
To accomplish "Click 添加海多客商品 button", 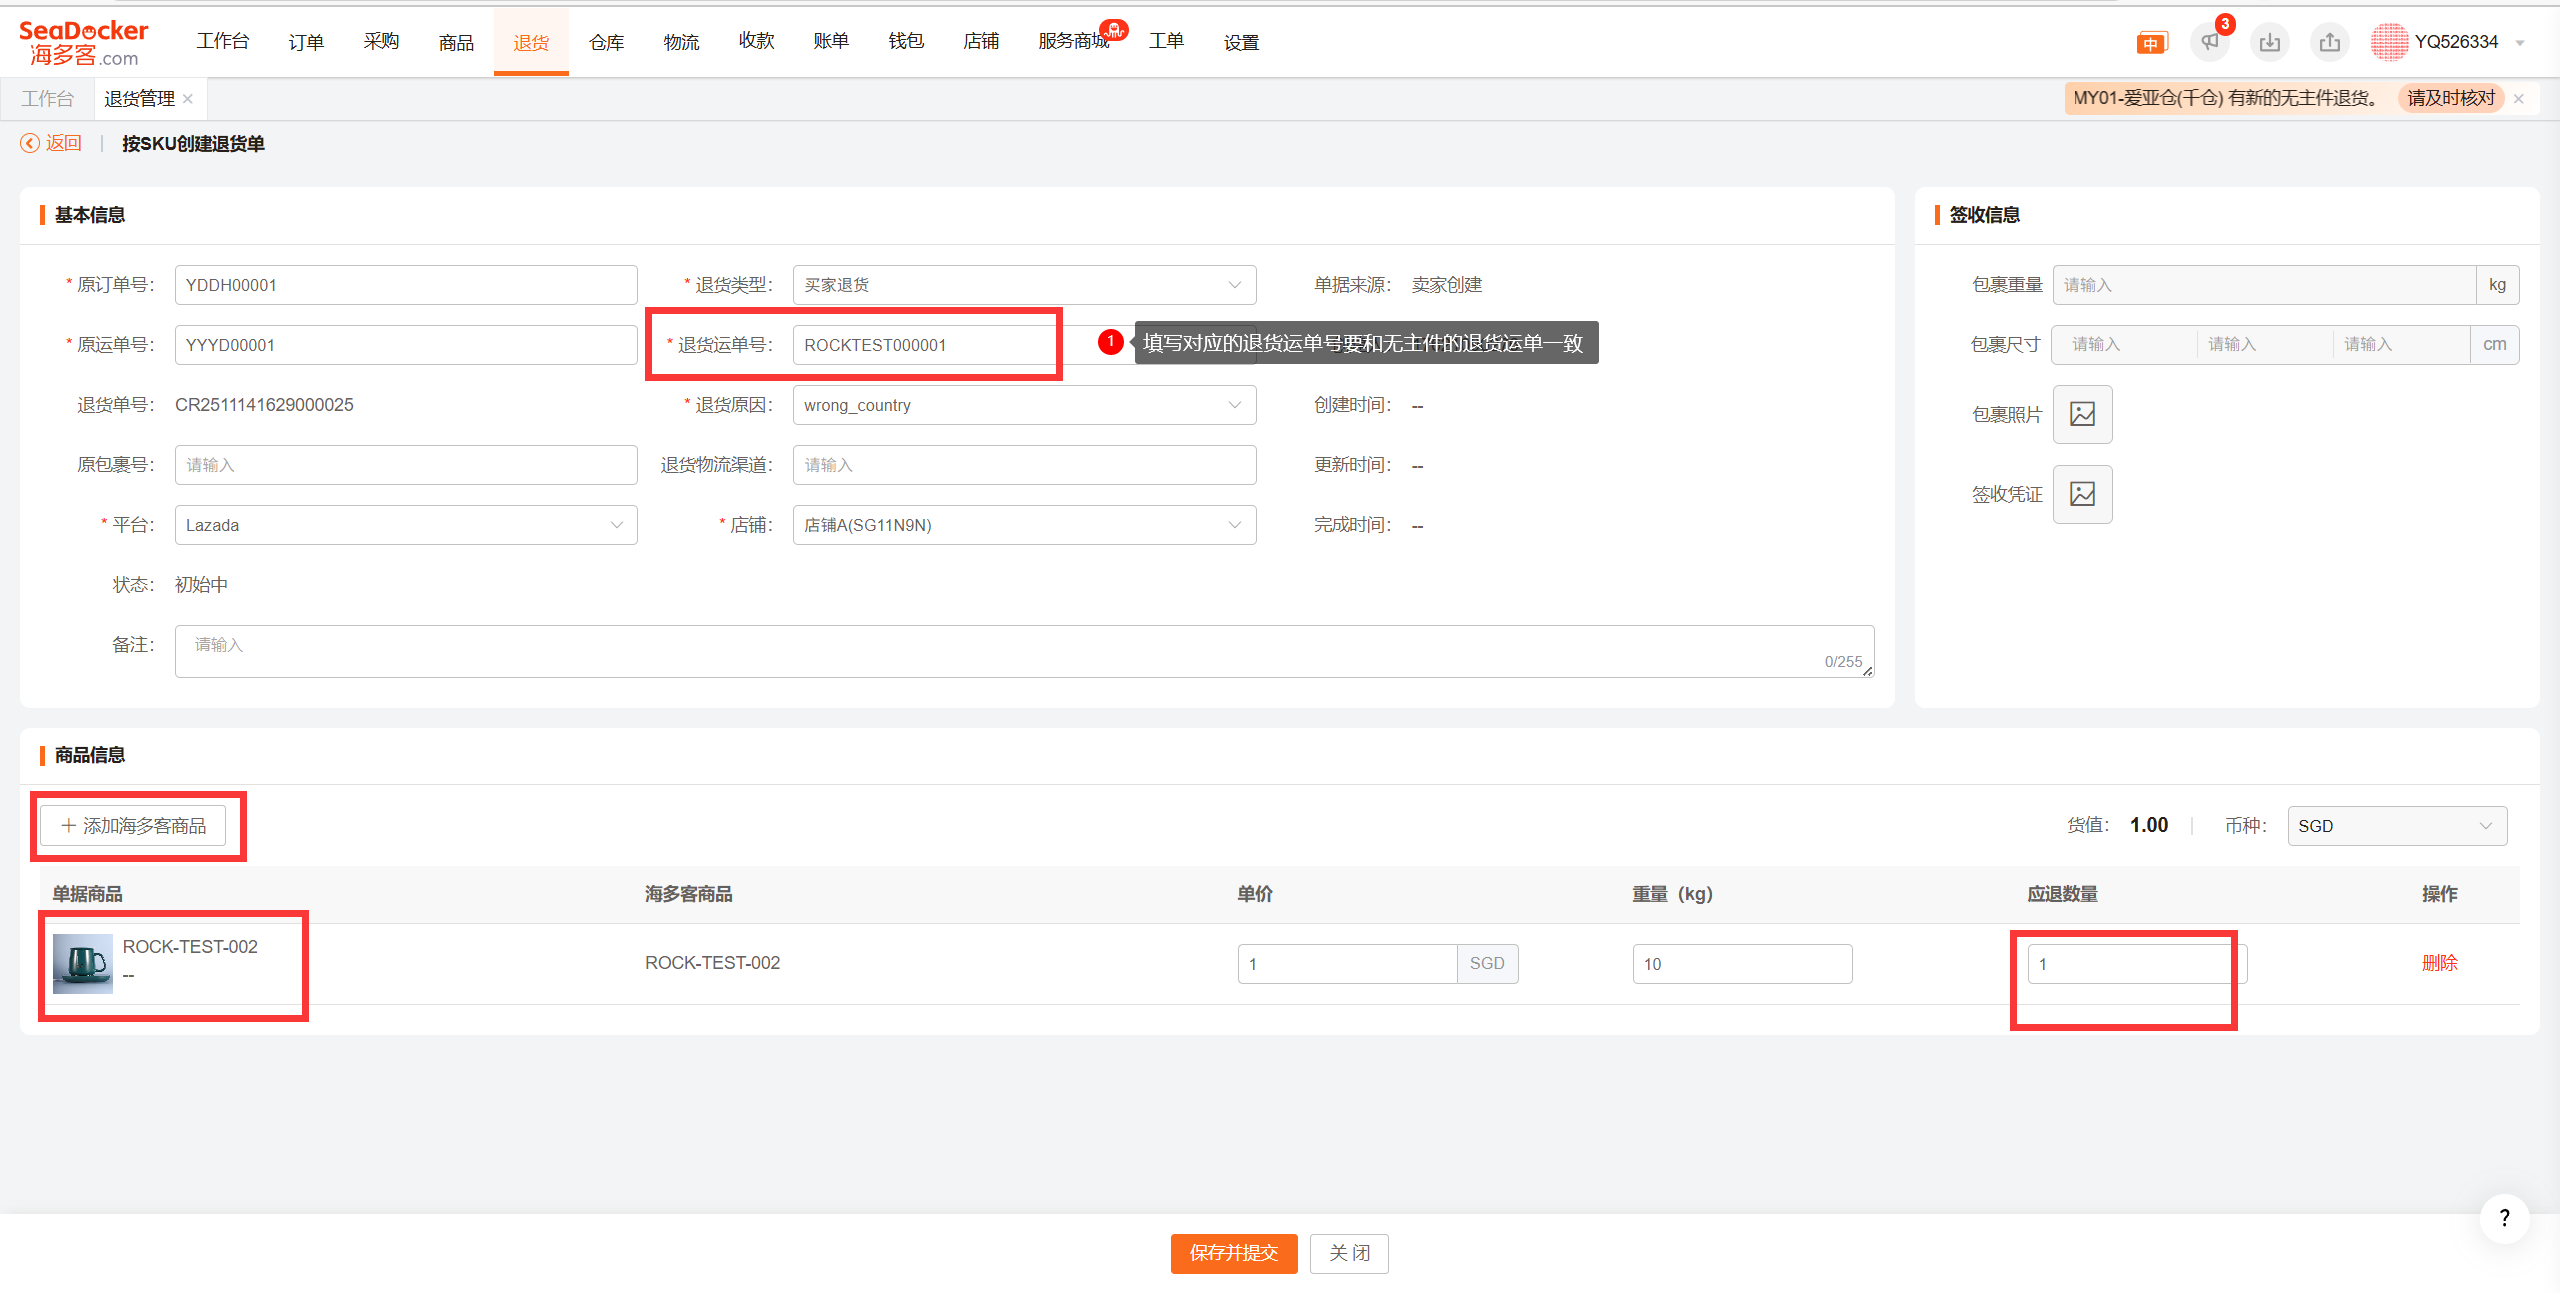I will (x=134, y=826).
